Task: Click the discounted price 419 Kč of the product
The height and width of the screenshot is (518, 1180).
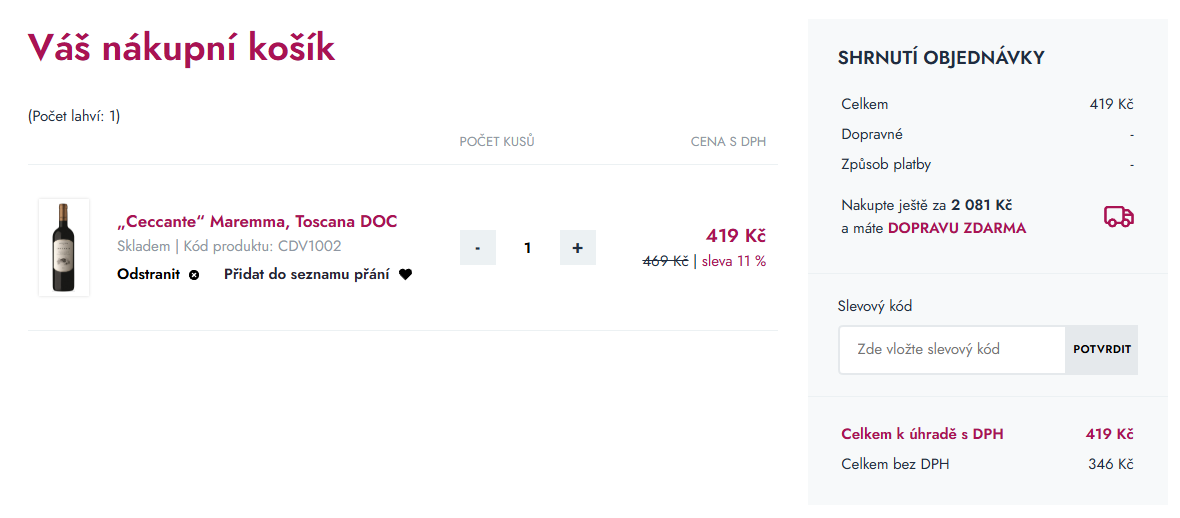Action: tap(735, 236)
